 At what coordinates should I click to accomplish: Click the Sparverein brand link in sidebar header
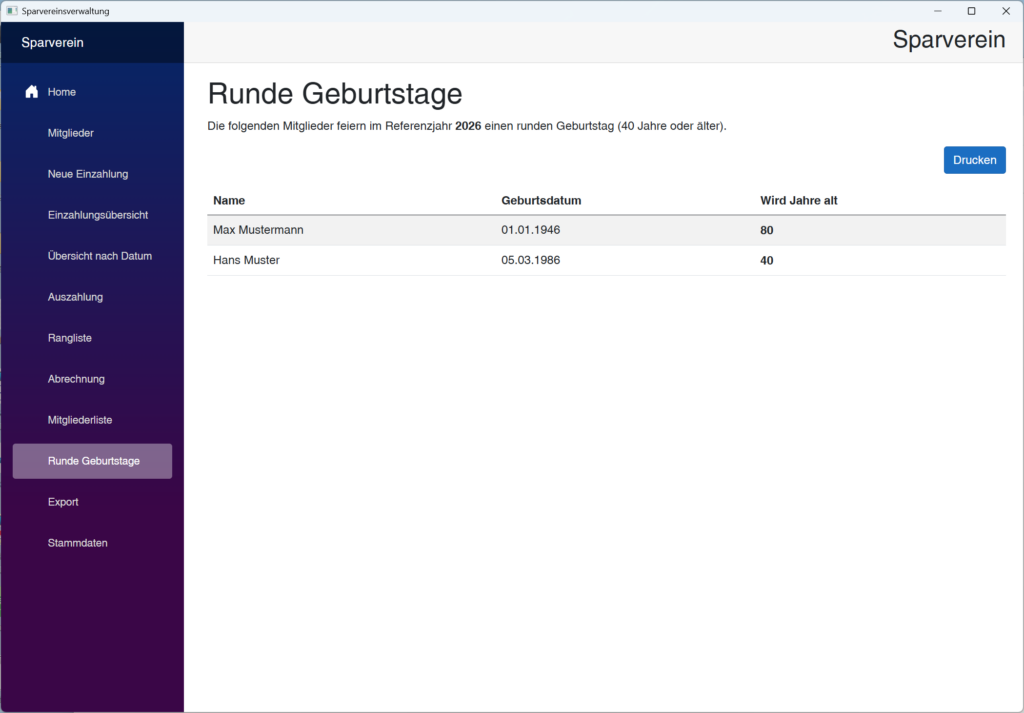(x=52, y=43)
